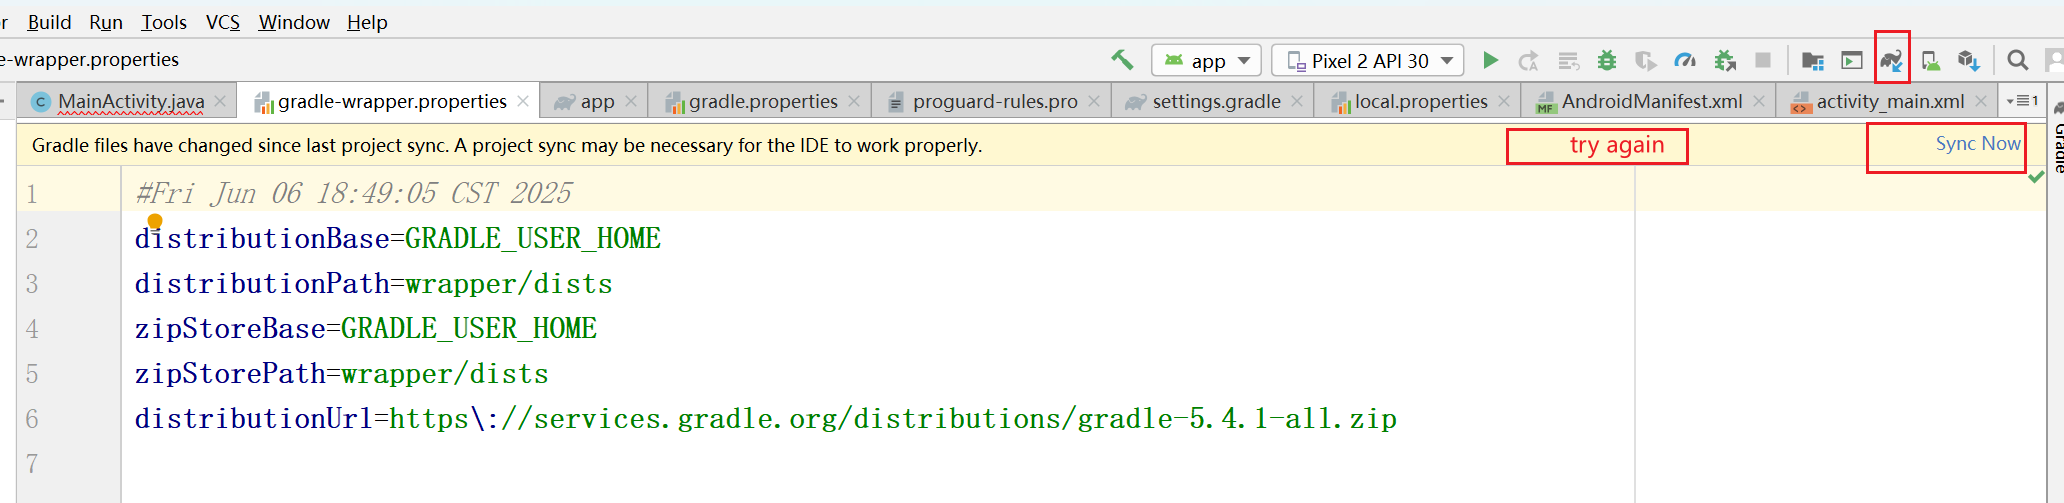
Task: Open the Help menu
Action: (x=367, y=22)
